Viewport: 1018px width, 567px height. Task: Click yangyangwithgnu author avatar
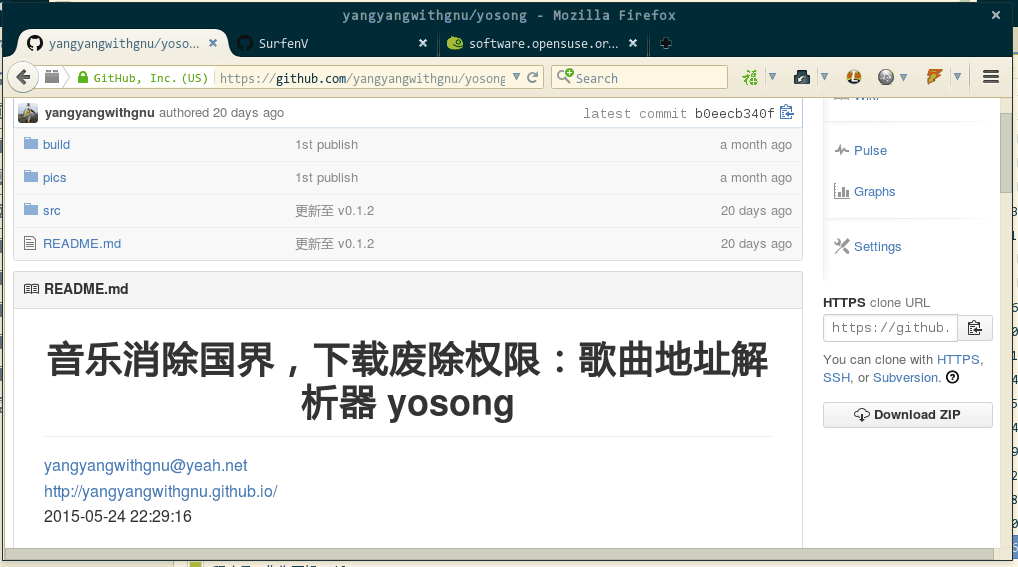(28, 113)
